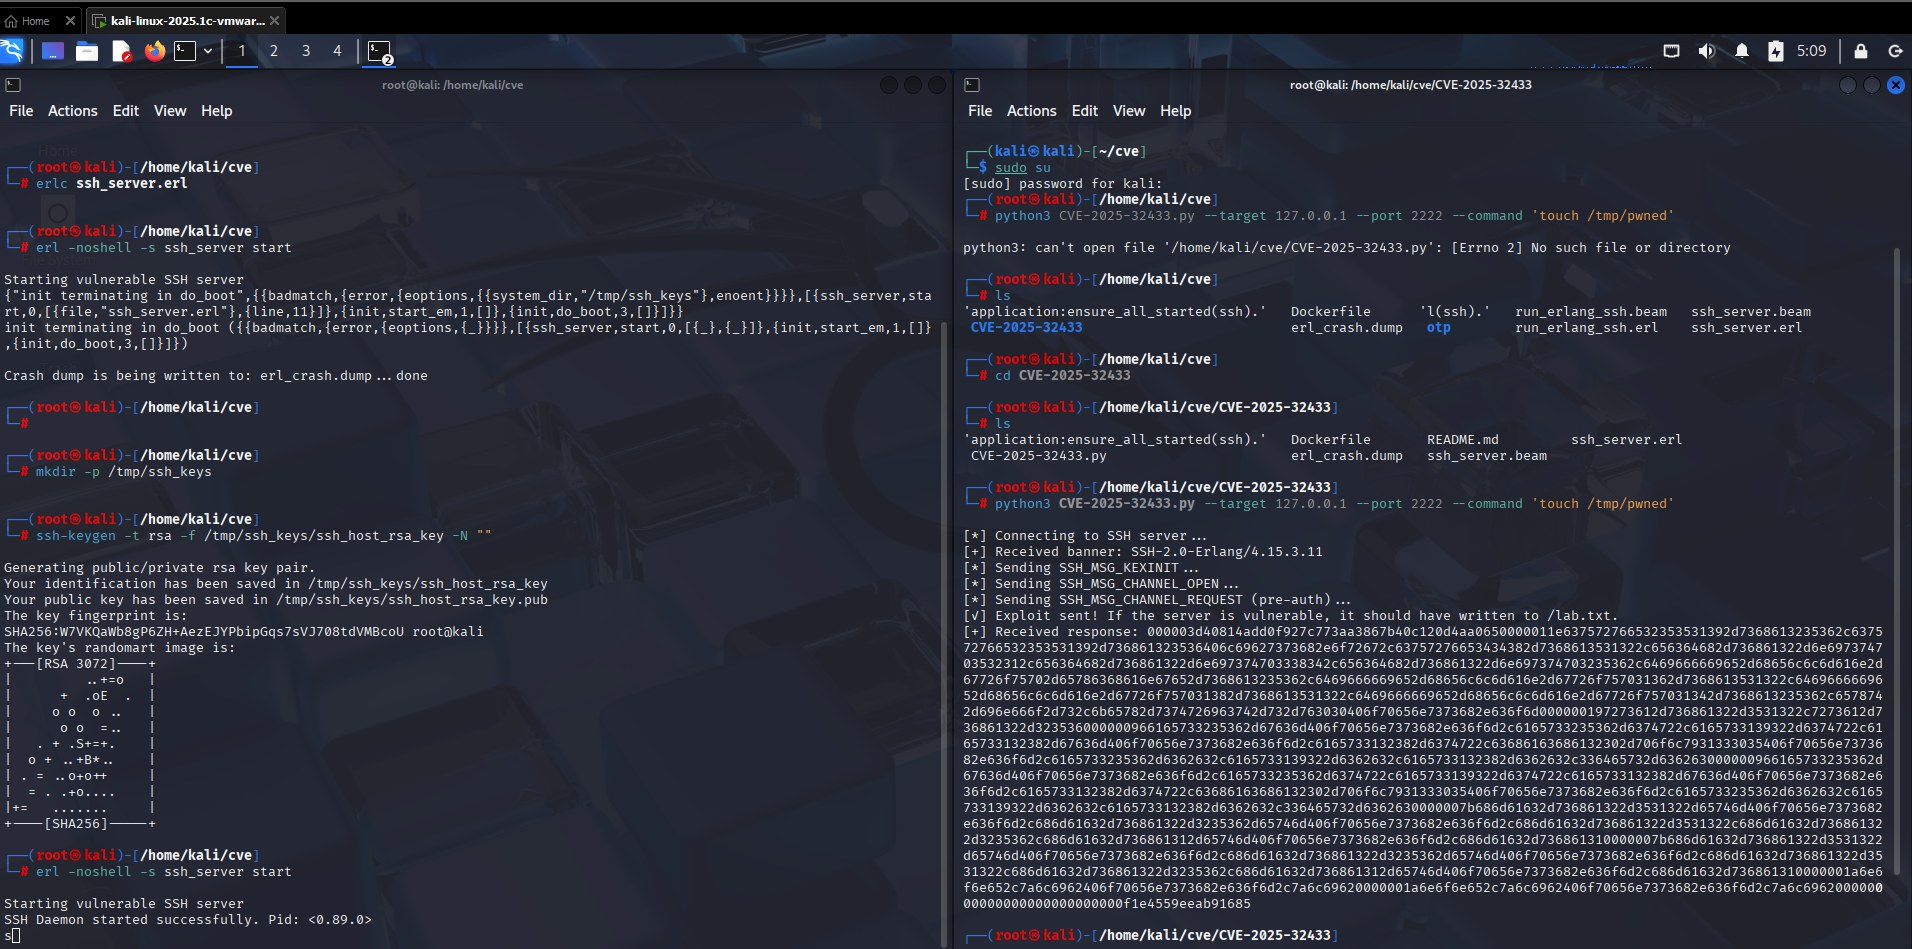Click the logout icon at the far right
Viewport: 1912px width, 949px height.
point(1895,50)
